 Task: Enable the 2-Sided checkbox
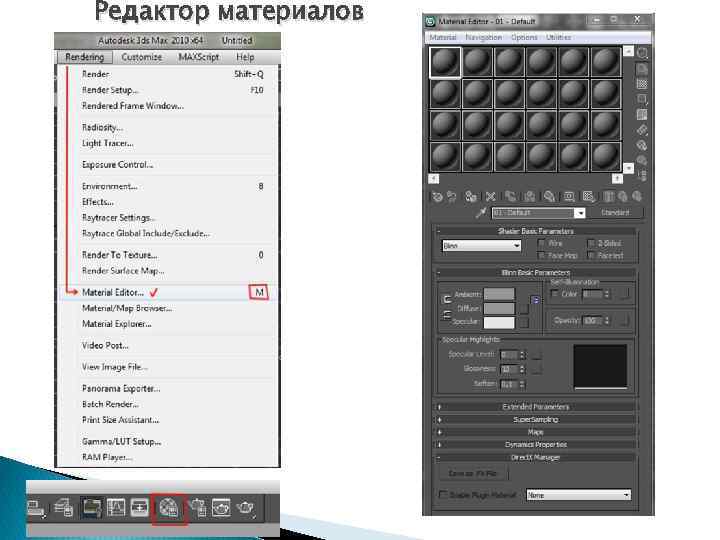pyautogui.click(x=591, y=243)
